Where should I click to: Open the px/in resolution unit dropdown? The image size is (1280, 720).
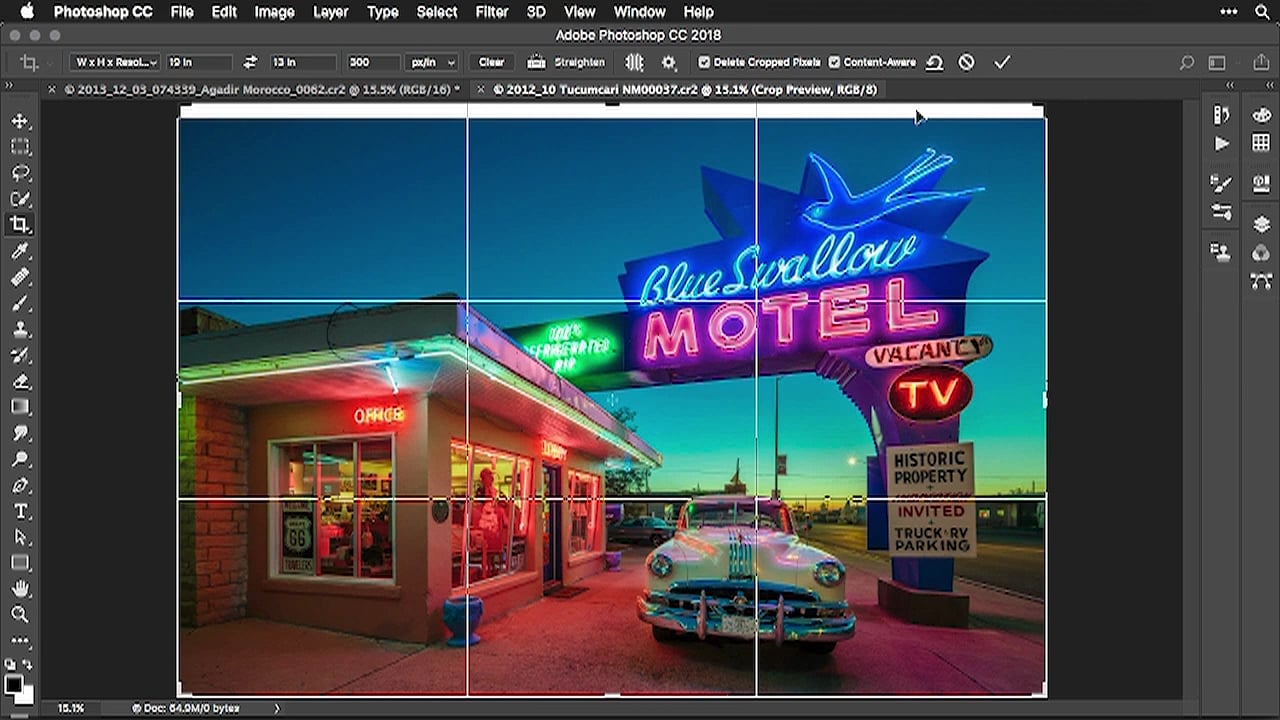[433, 62]
